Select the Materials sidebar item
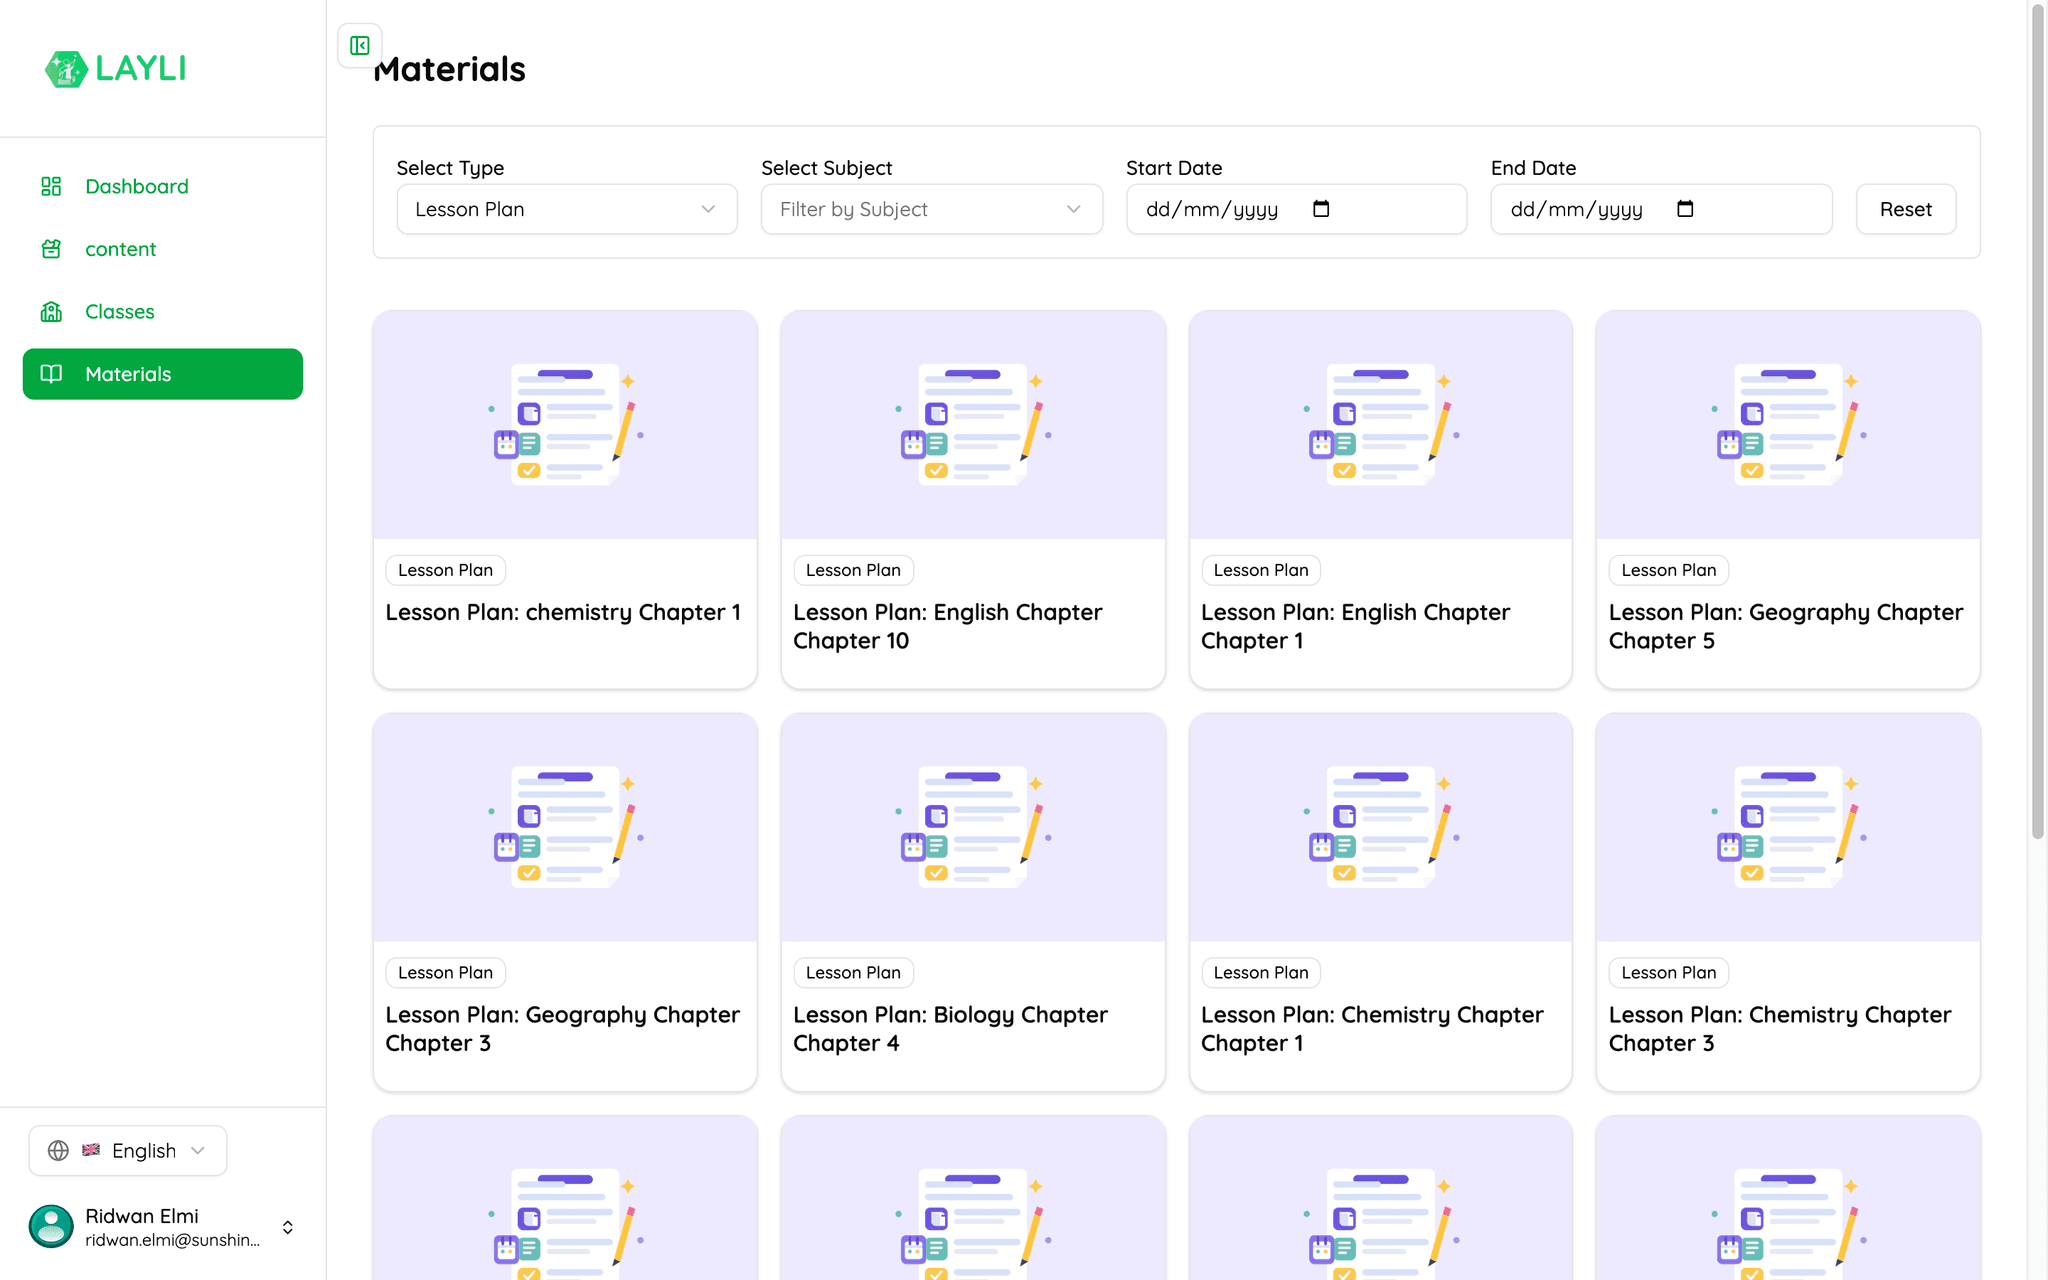Screen dimensions: 2048x1280 pos(163,374)
